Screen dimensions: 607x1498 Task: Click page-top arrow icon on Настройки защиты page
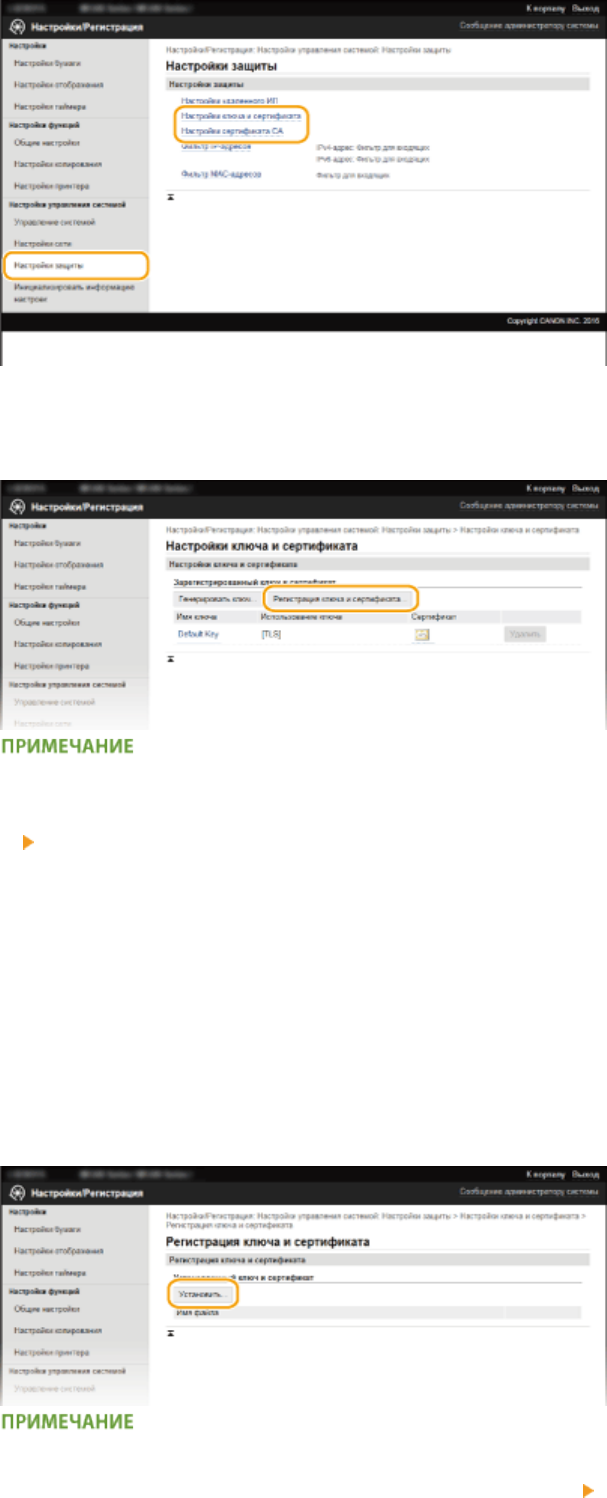pyautogui.click(x=170, y=196)
